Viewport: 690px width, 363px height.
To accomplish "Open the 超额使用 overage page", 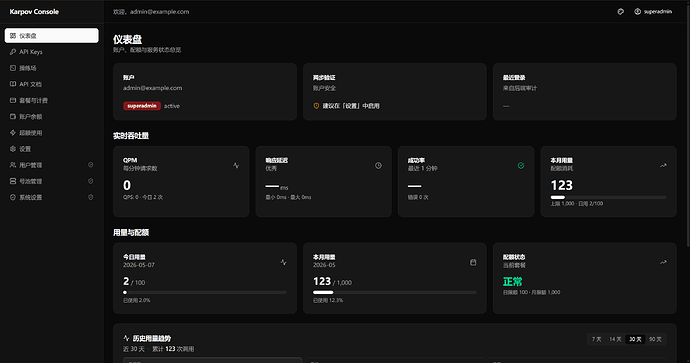I will (x=51, y=133).
